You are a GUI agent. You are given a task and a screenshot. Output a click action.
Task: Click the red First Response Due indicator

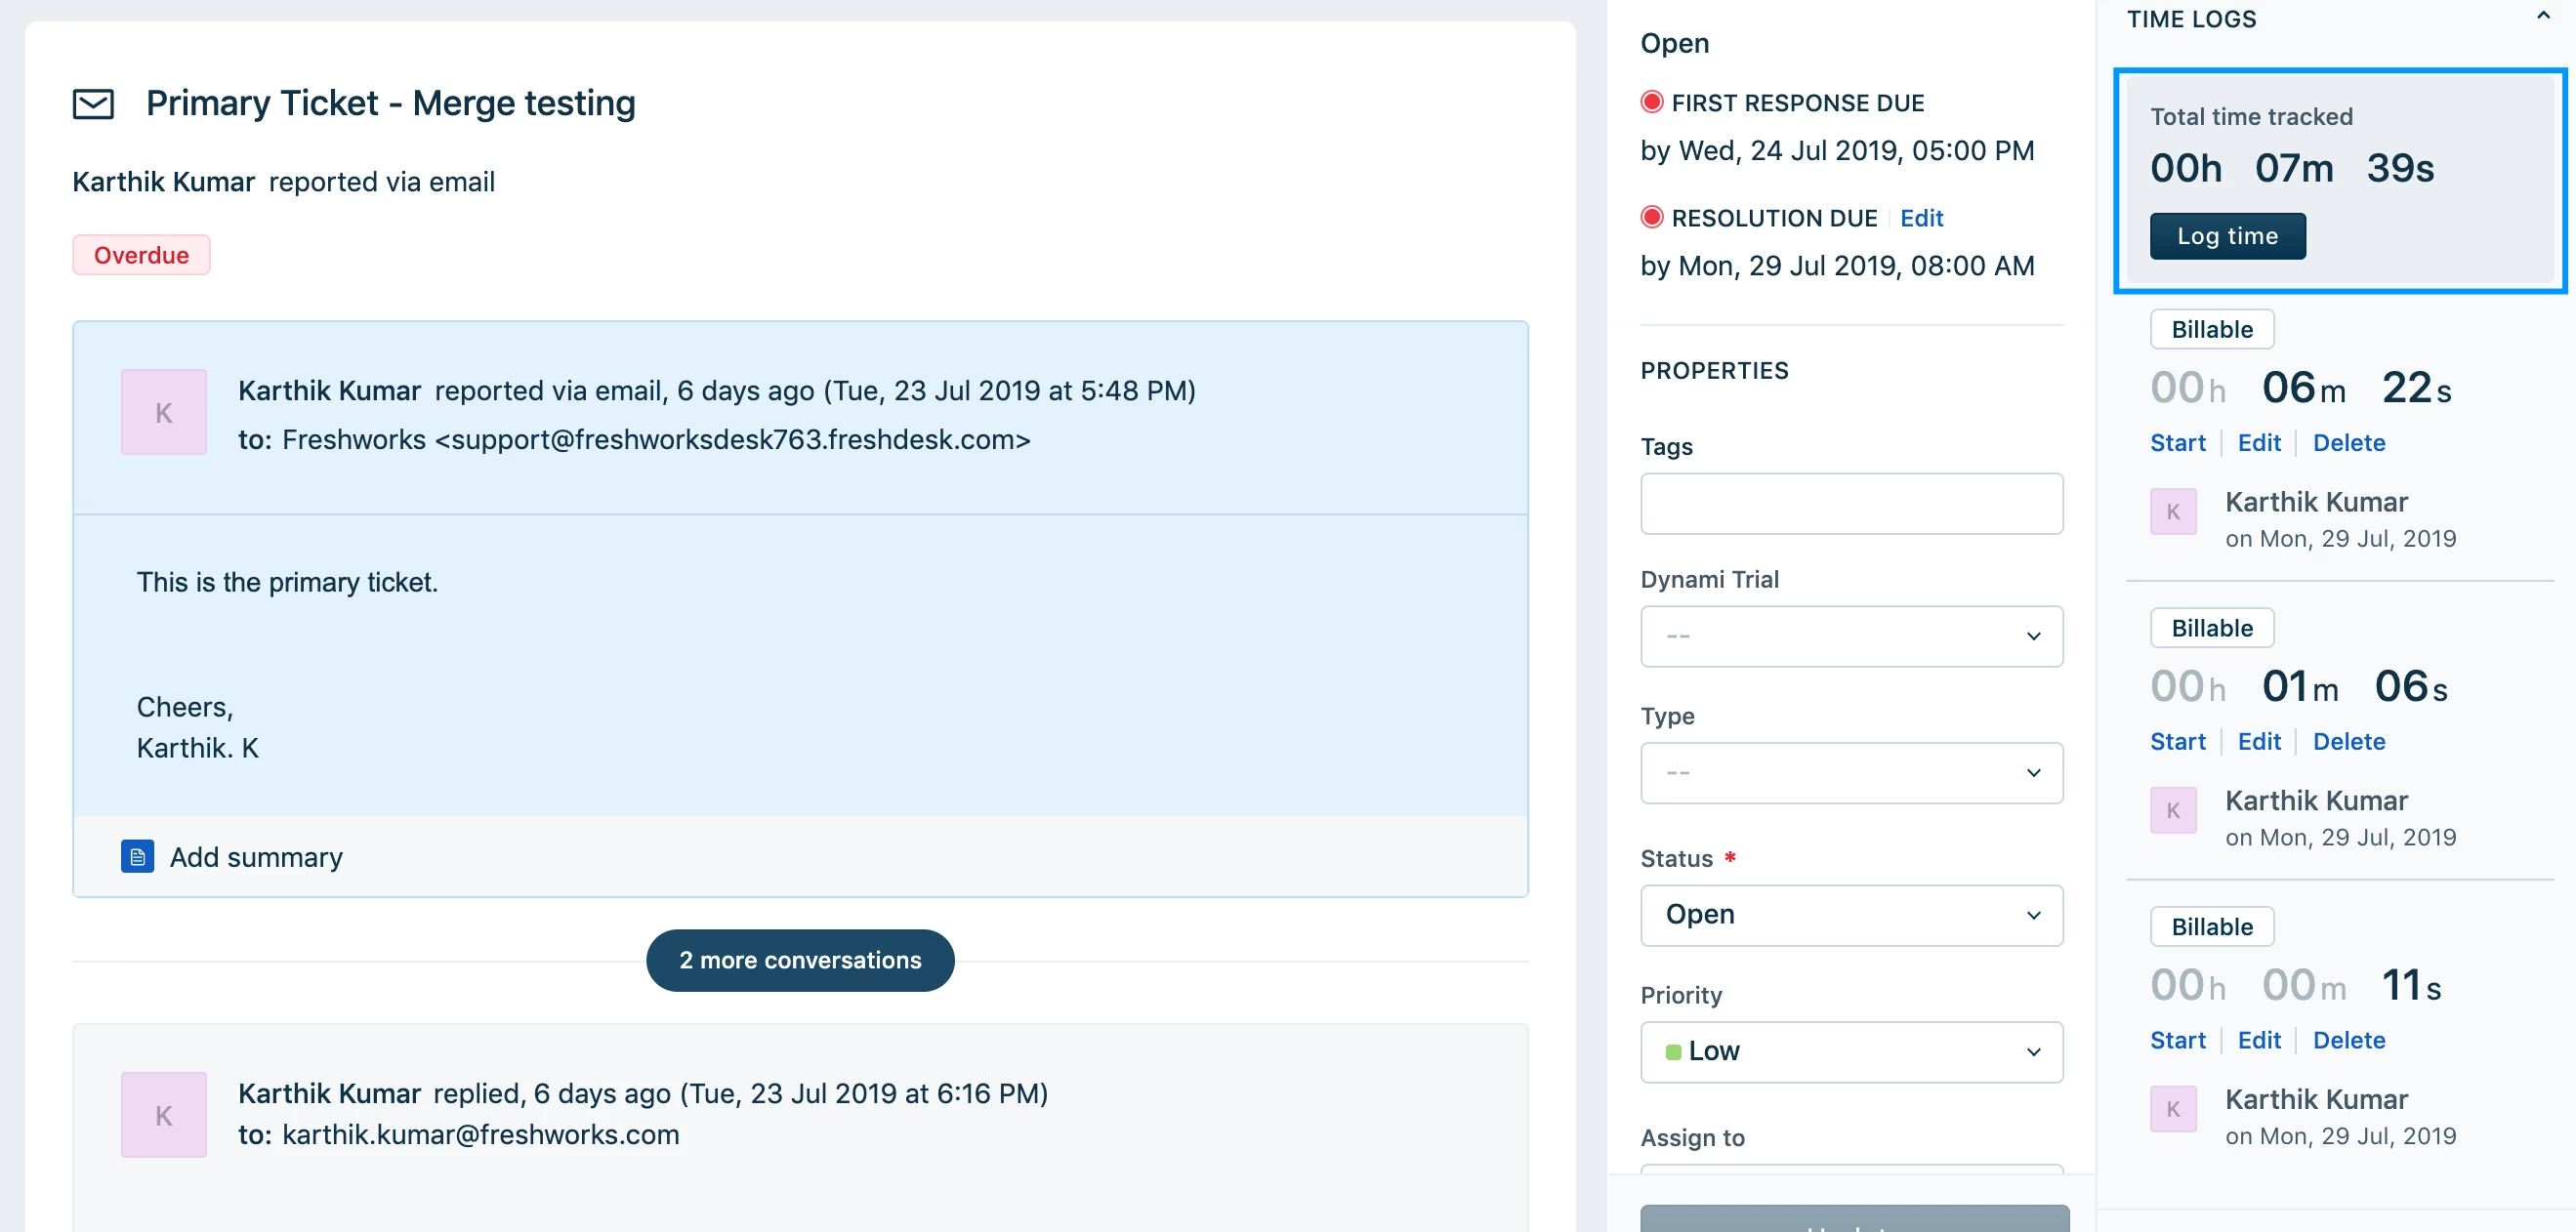[x=1652, y=102]
